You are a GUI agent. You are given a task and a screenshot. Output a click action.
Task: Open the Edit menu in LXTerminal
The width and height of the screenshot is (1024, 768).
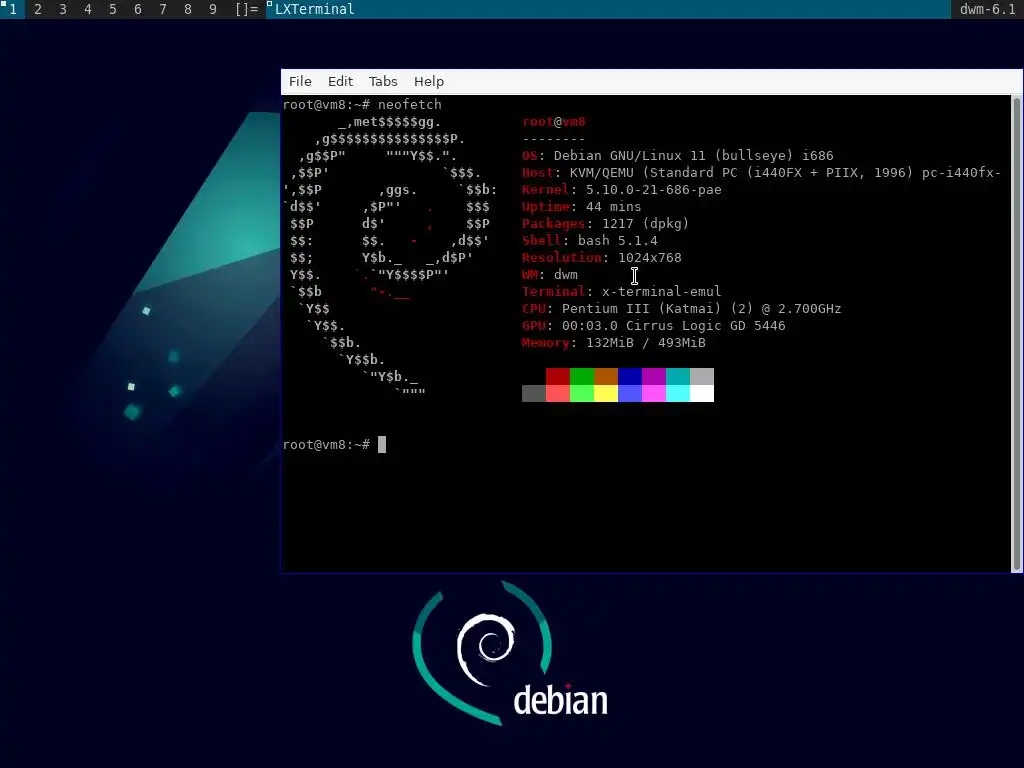(x=340, y=82)
